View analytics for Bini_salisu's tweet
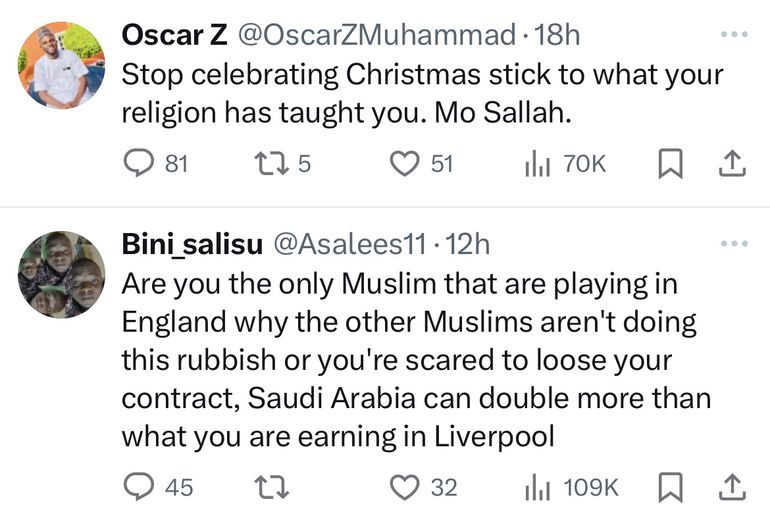 coord(535,487)
